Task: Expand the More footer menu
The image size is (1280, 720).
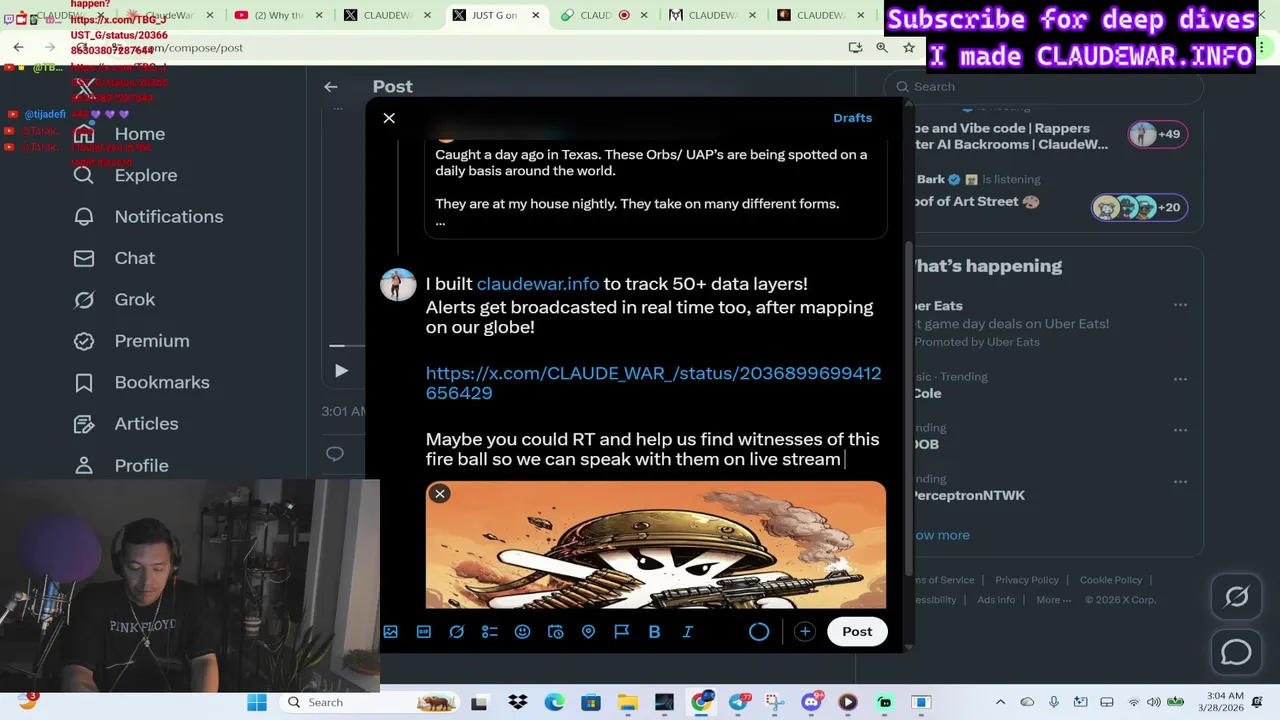Action: point(1052,600)
